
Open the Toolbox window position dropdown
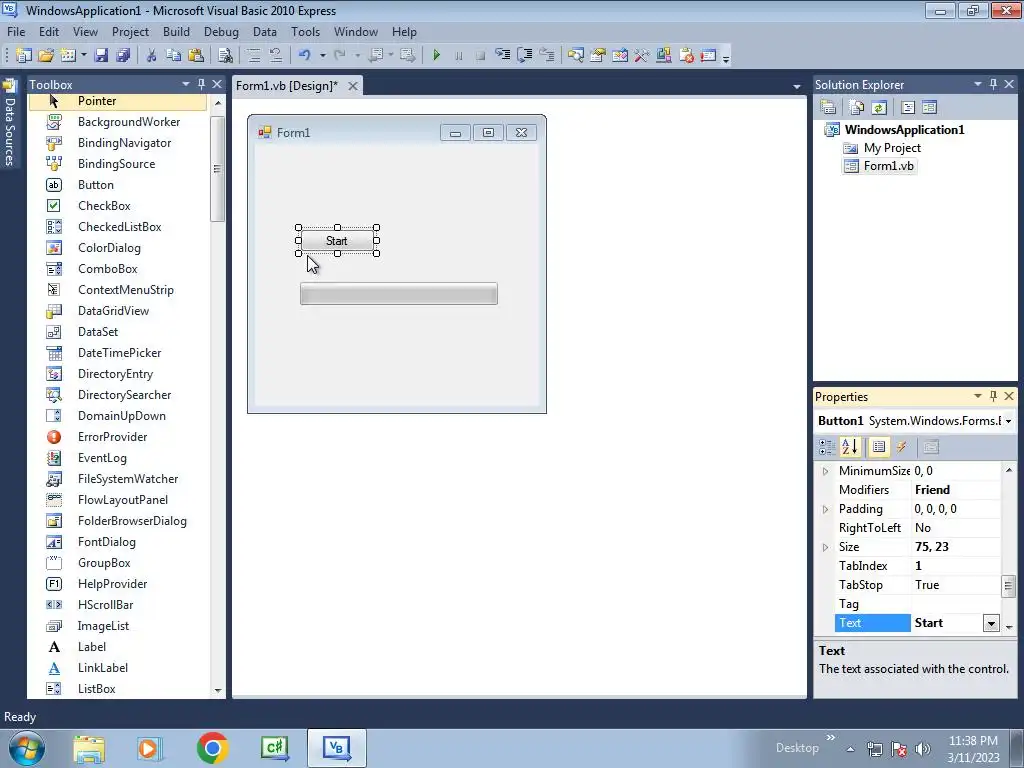pyautogui.click(x=185, y=84)
